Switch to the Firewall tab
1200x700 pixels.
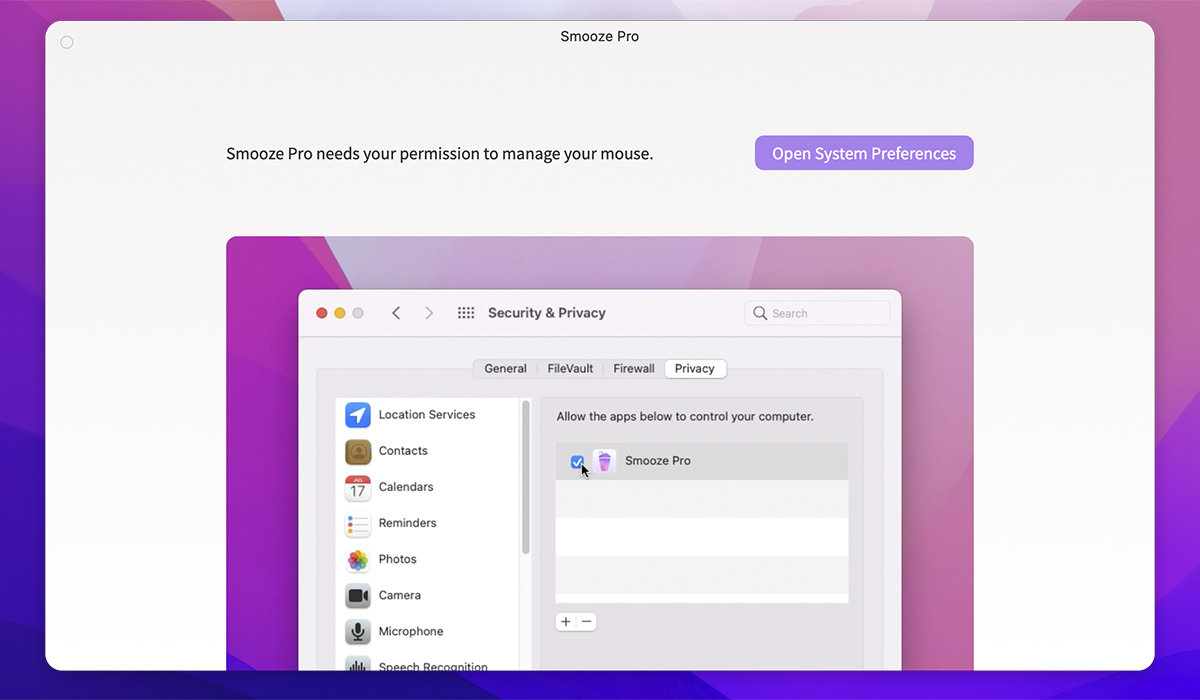click(633, 368)
